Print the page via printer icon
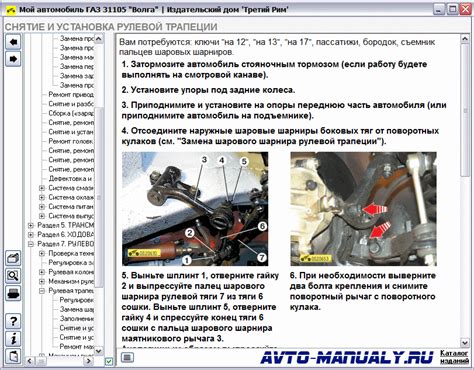 [13, 294]
